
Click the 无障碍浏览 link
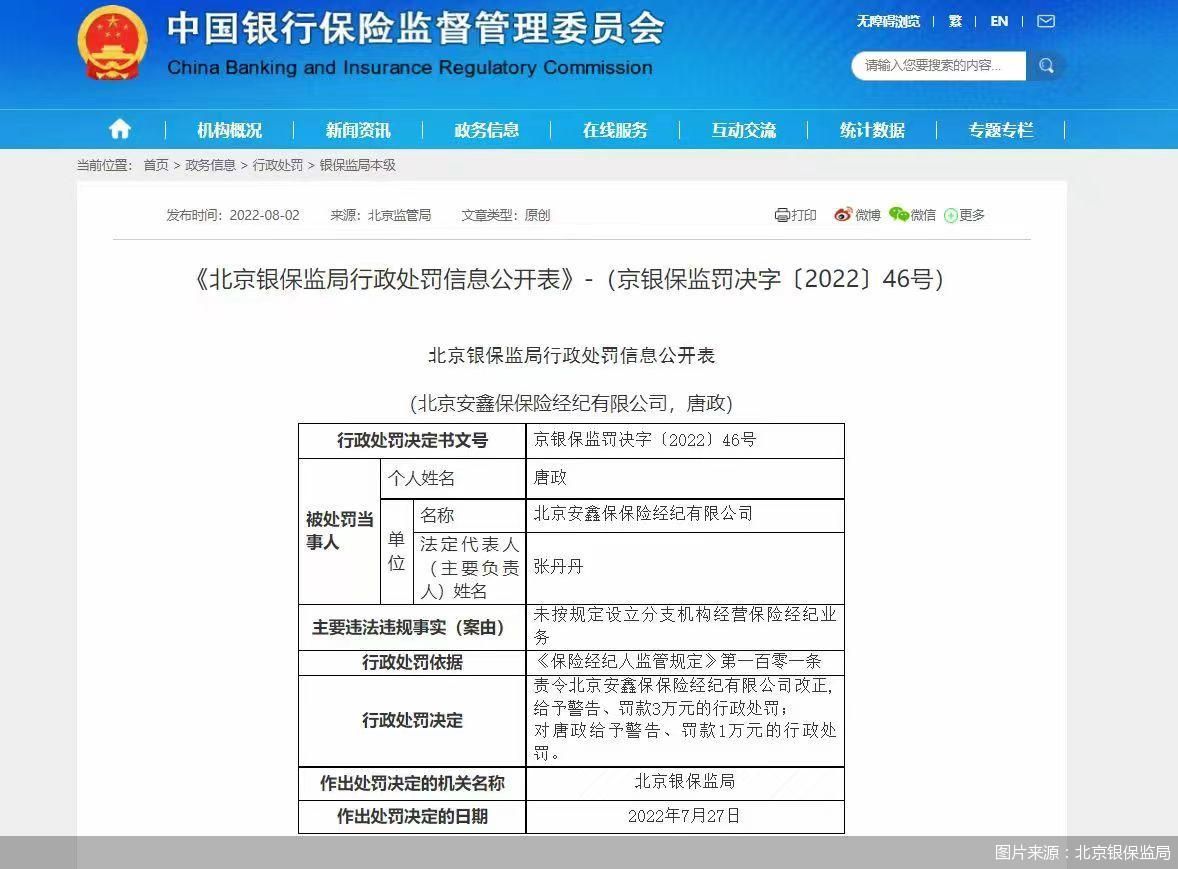click(x=888, y=21)
